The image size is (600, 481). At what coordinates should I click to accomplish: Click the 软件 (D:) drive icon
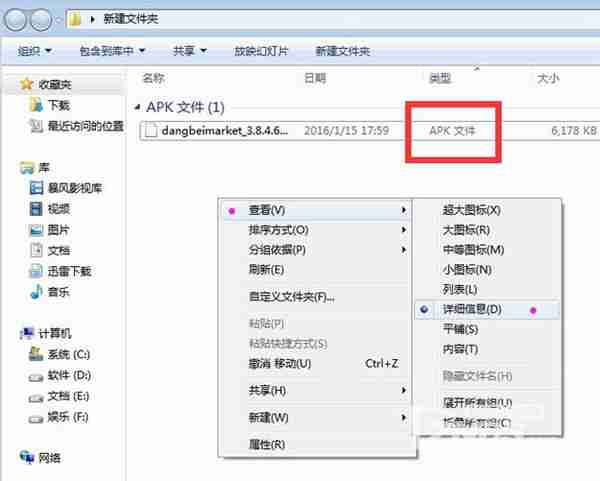[36, 377]
